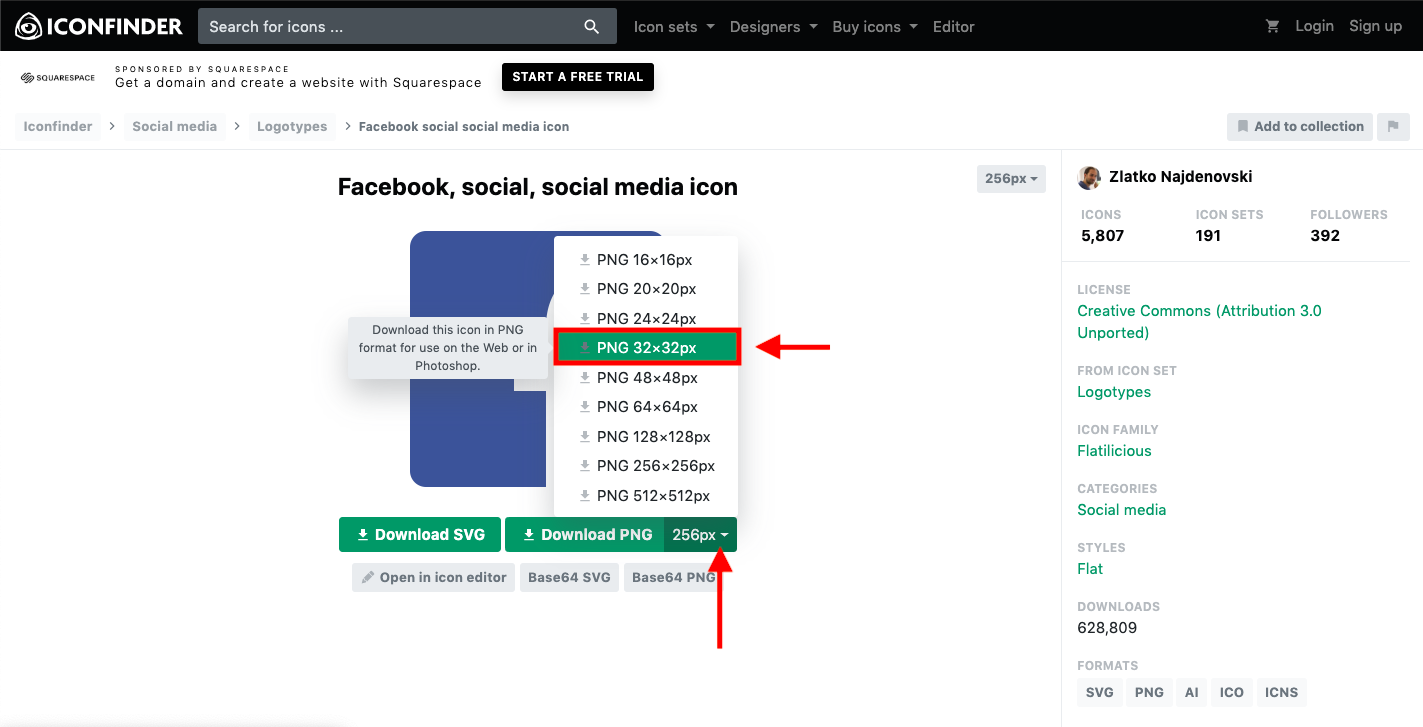Open the Logotypes icon set link
The width and height of the screenshot is (1423, 727).
pos(1113,391)
